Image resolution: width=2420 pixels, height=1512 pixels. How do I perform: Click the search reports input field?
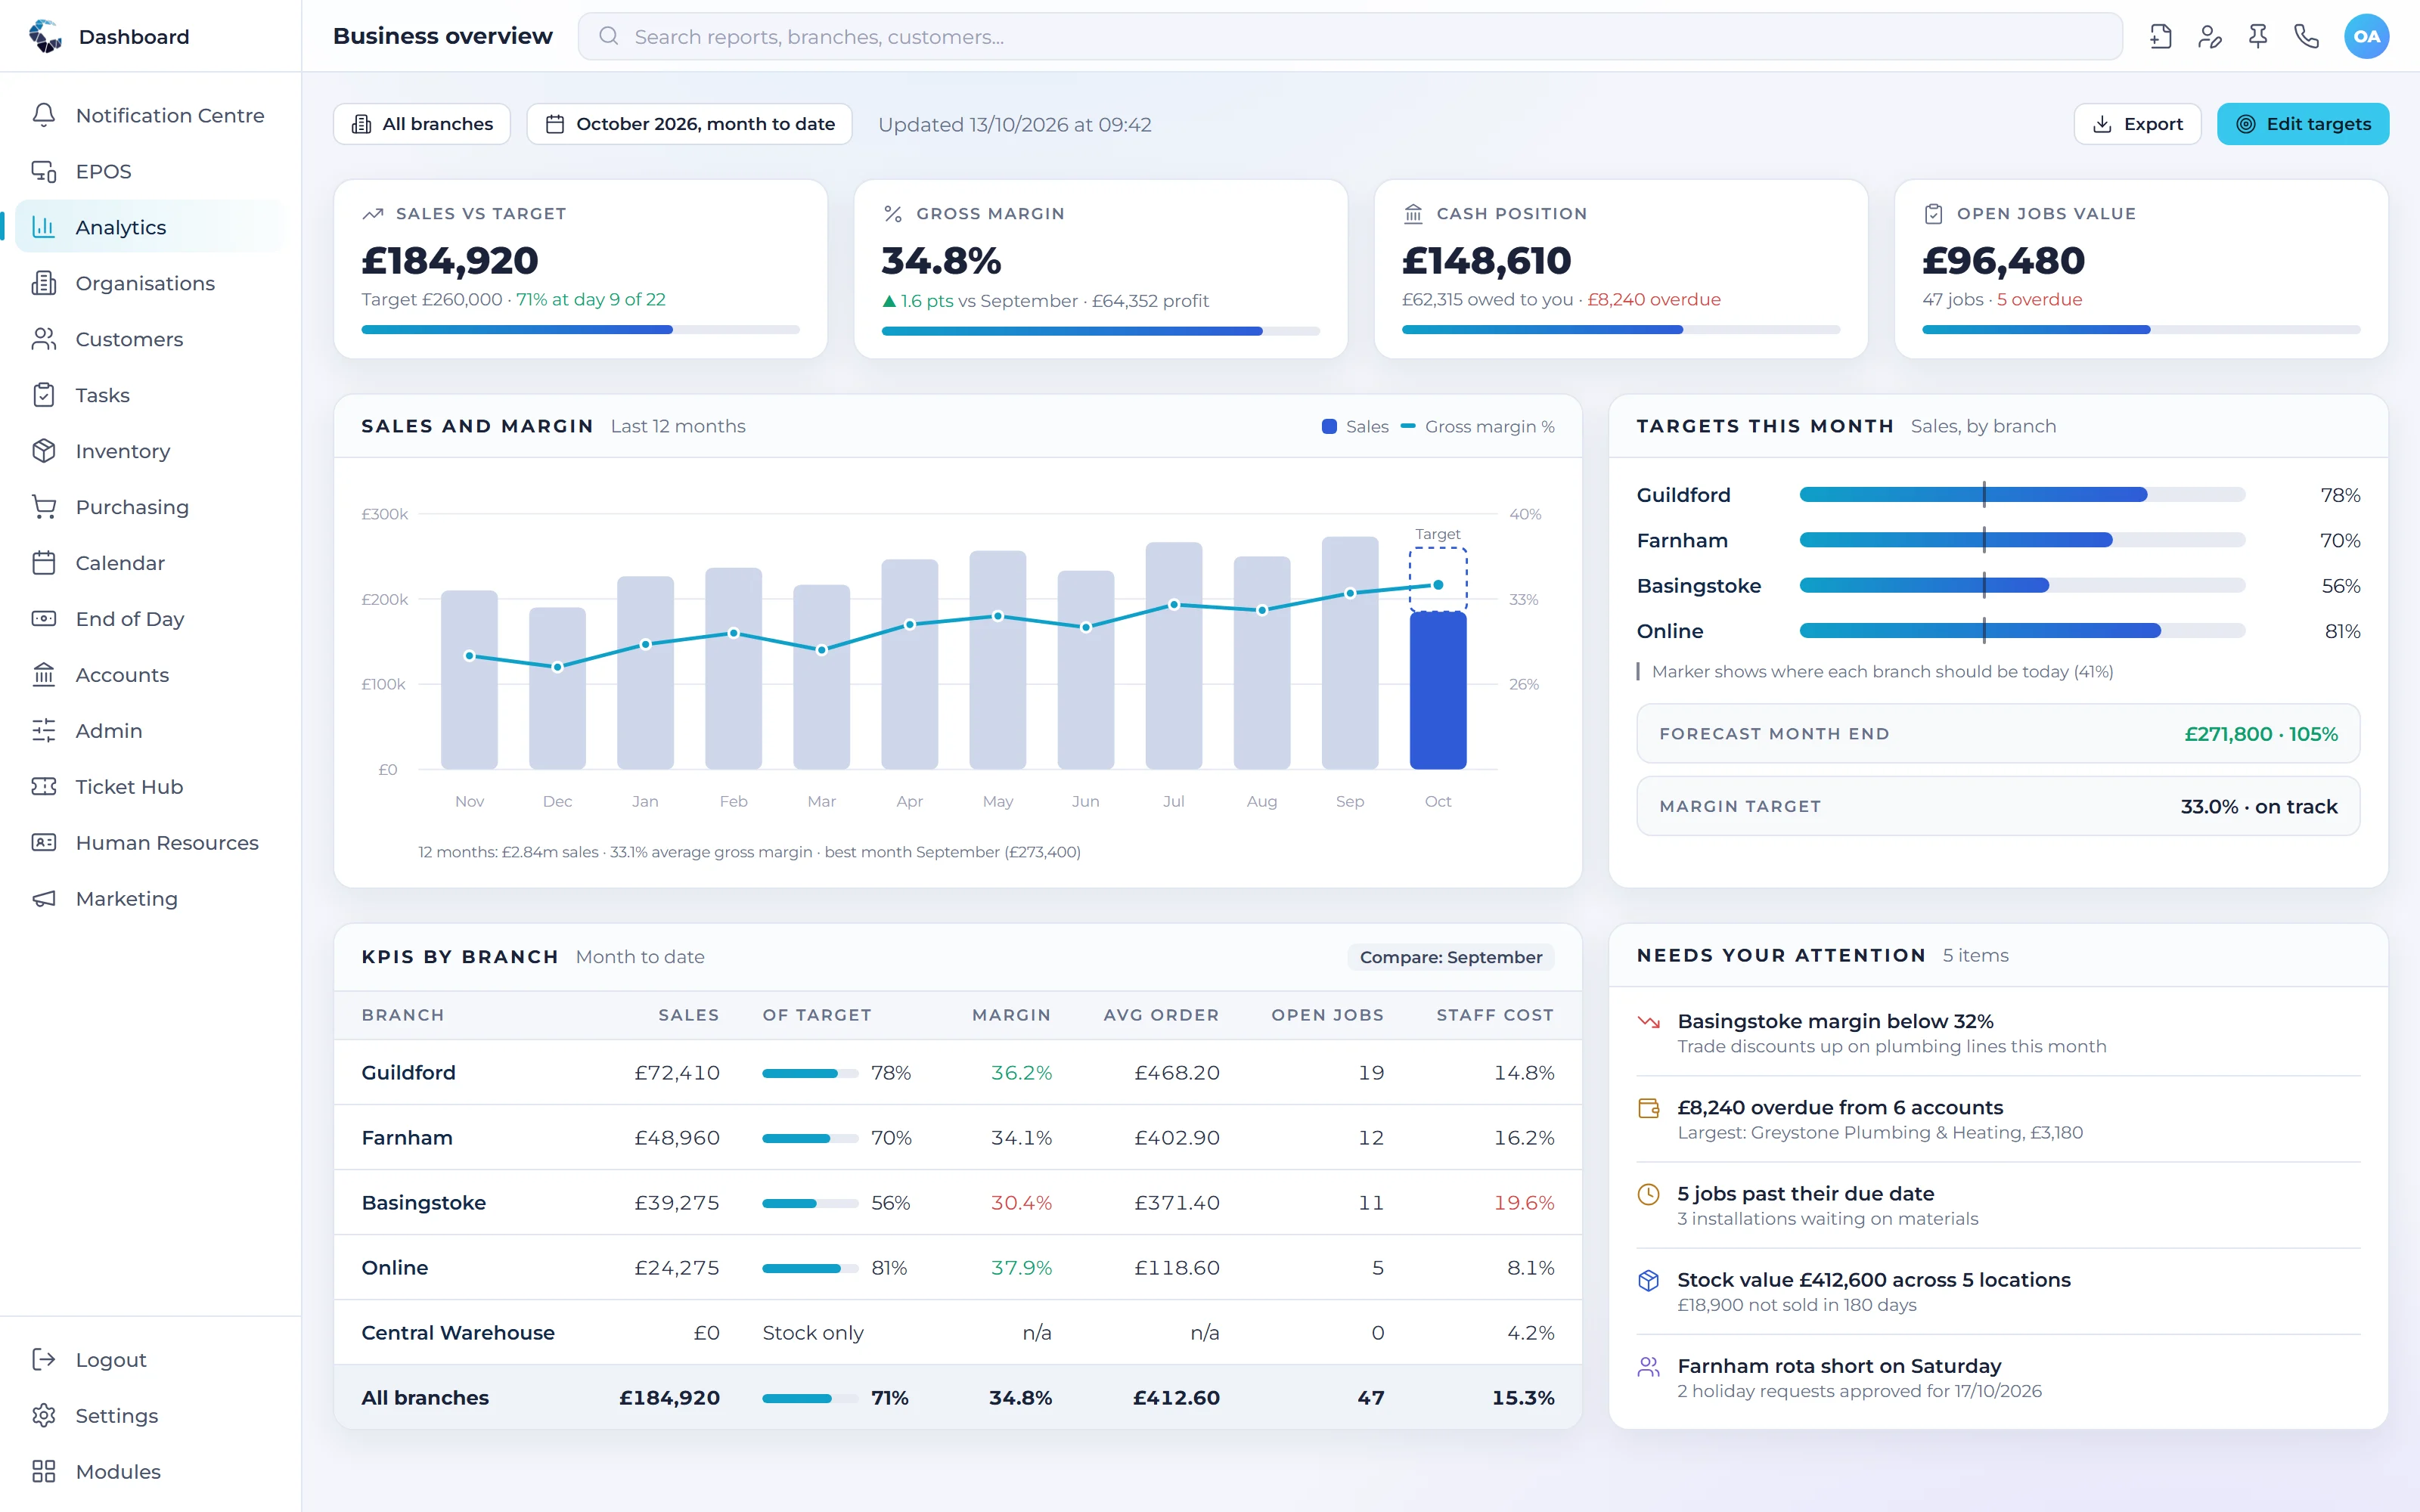1350,37
